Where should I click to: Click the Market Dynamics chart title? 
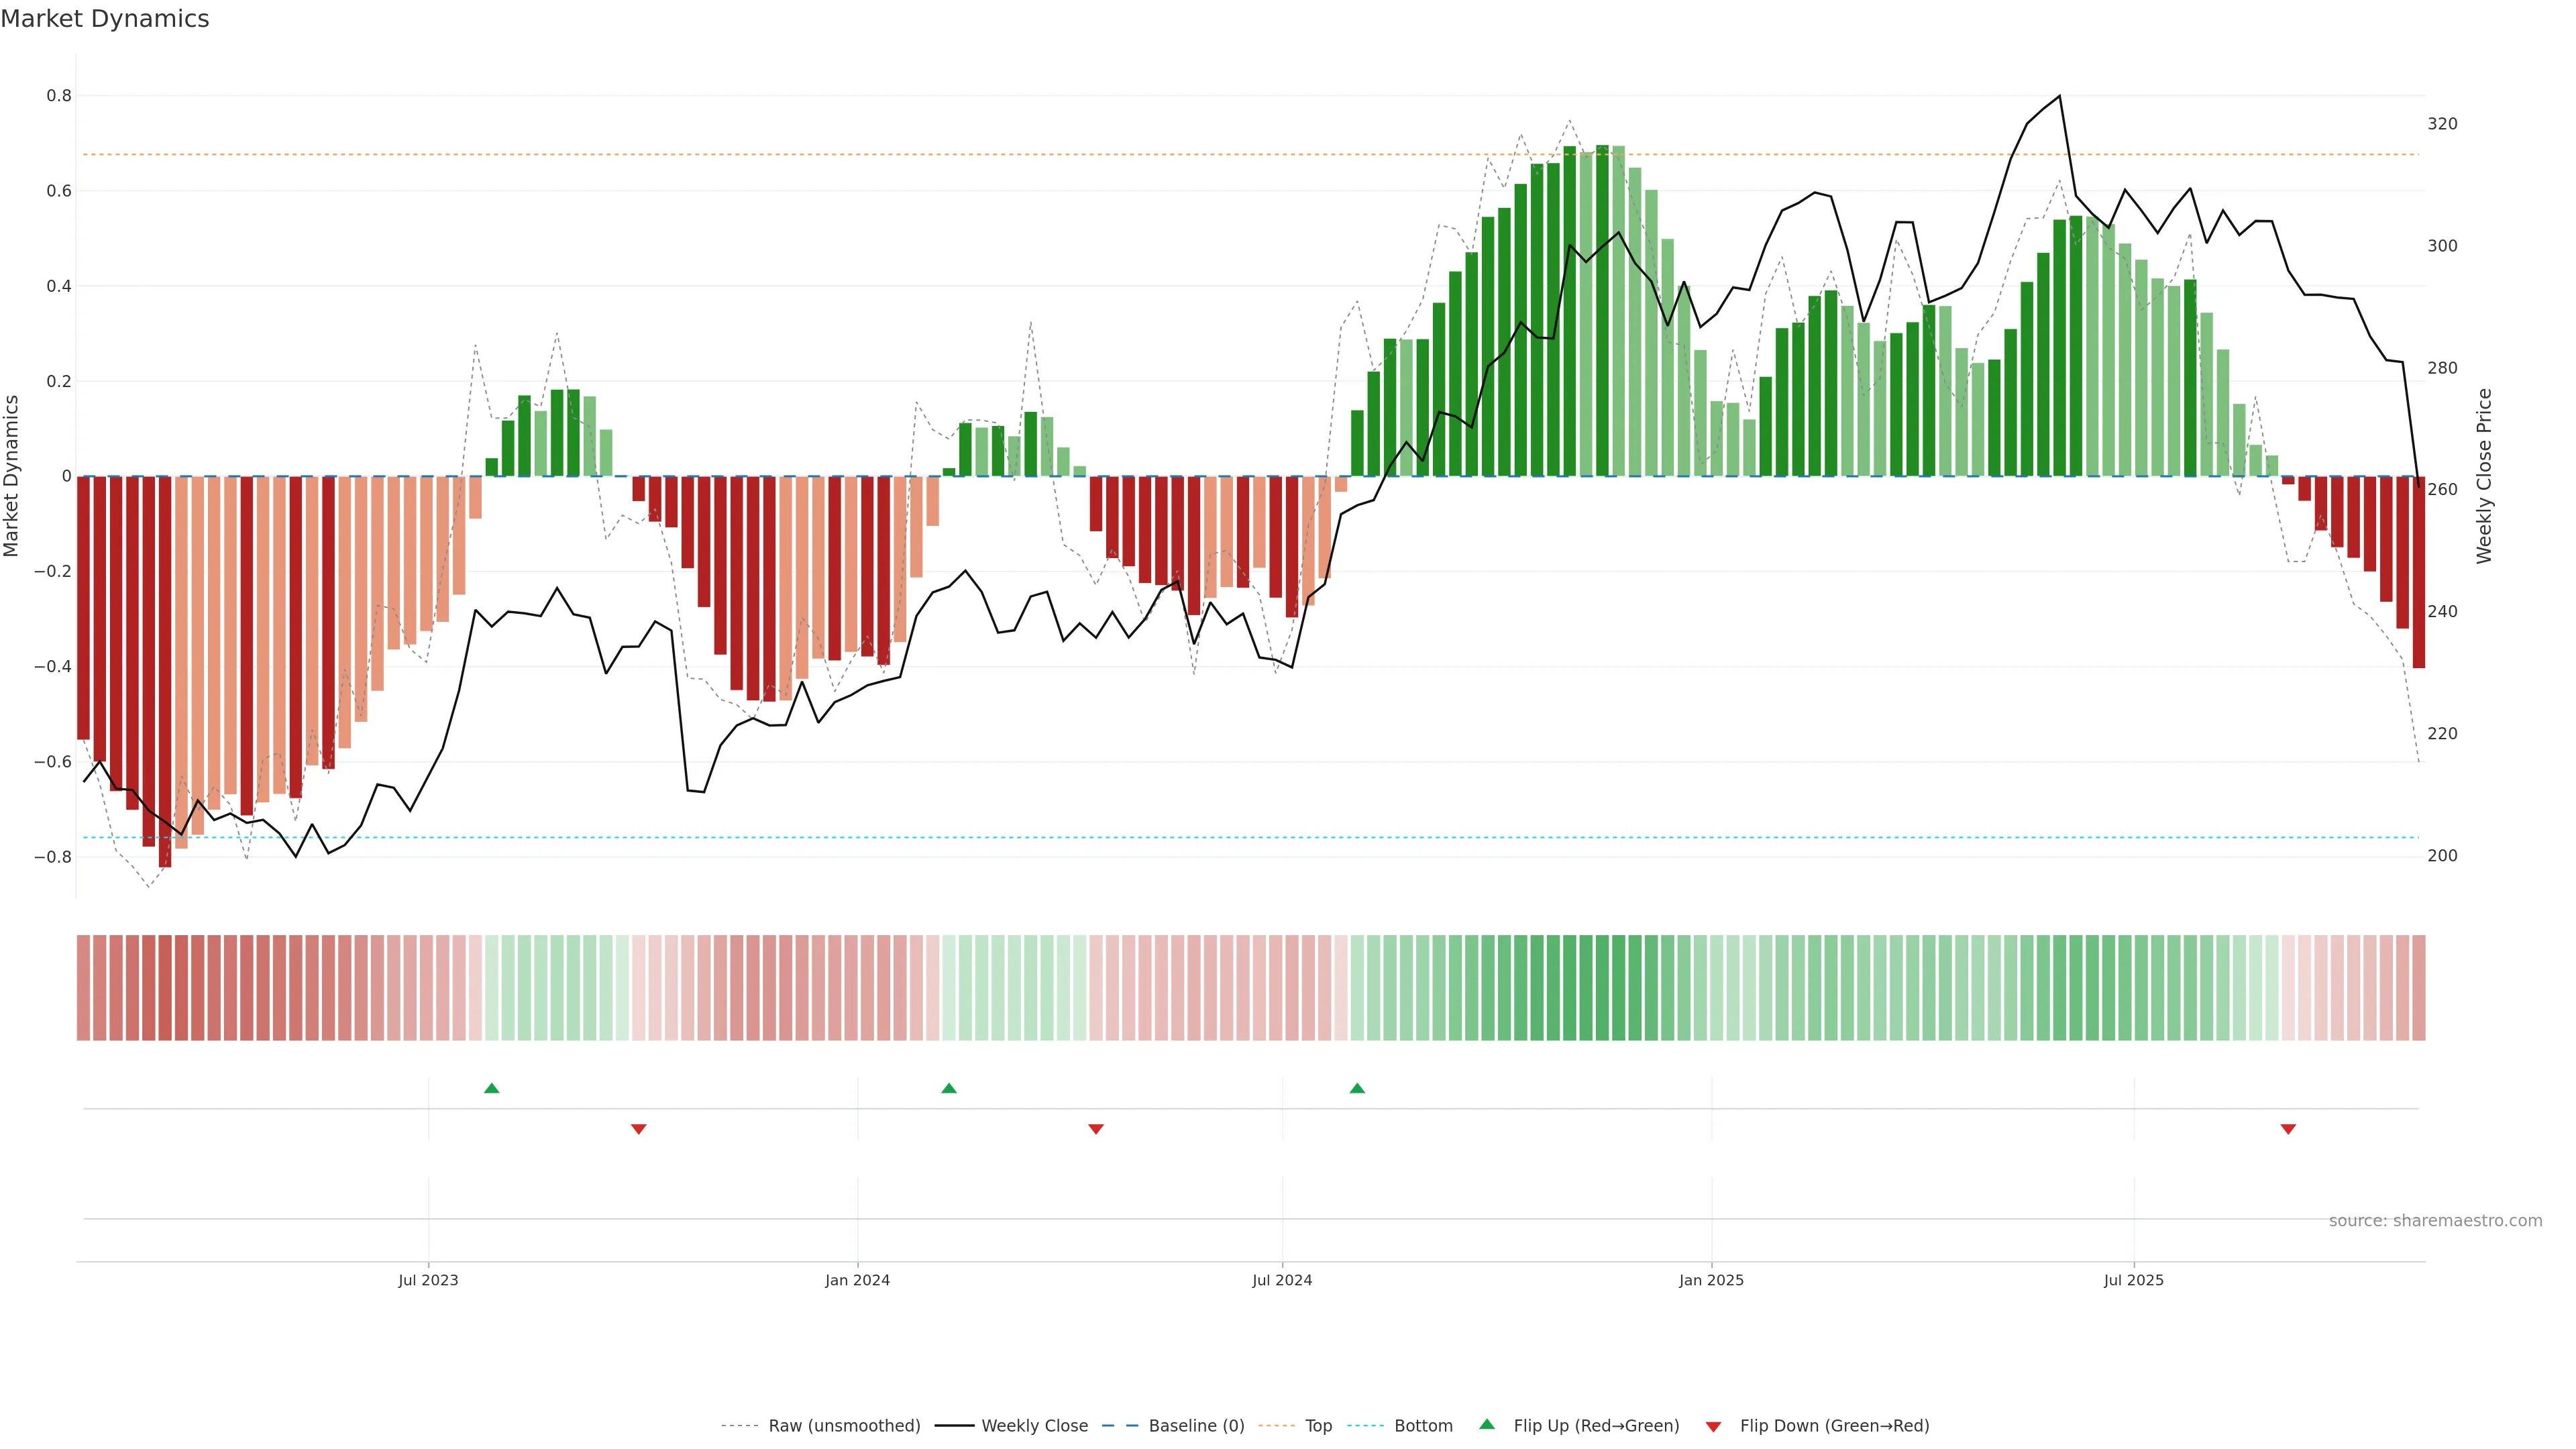105,19
